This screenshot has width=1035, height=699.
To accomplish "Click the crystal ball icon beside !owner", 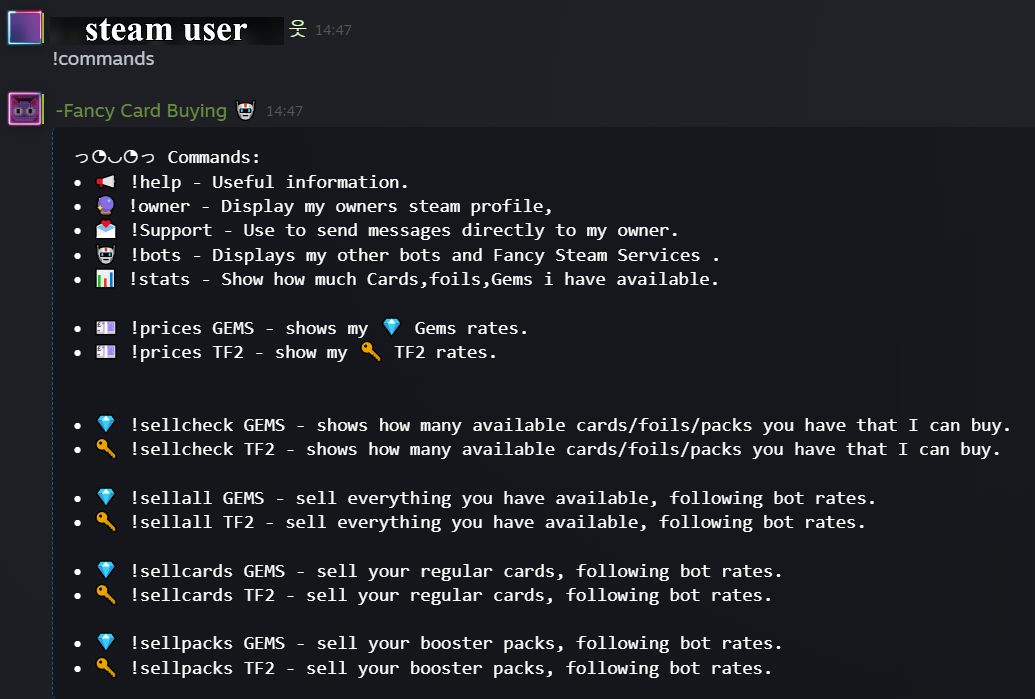I will pos(106,206).
